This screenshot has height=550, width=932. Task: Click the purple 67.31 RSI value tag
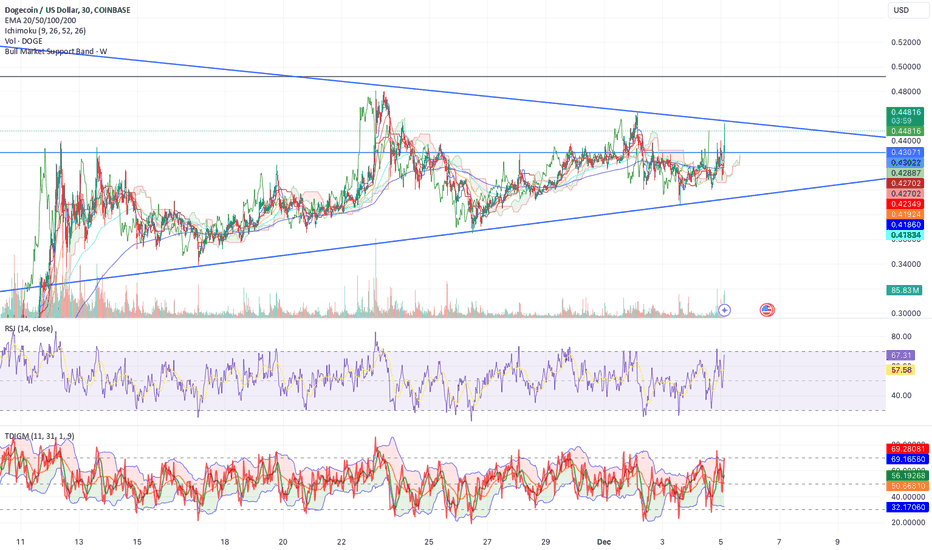(x=901, y=355)
